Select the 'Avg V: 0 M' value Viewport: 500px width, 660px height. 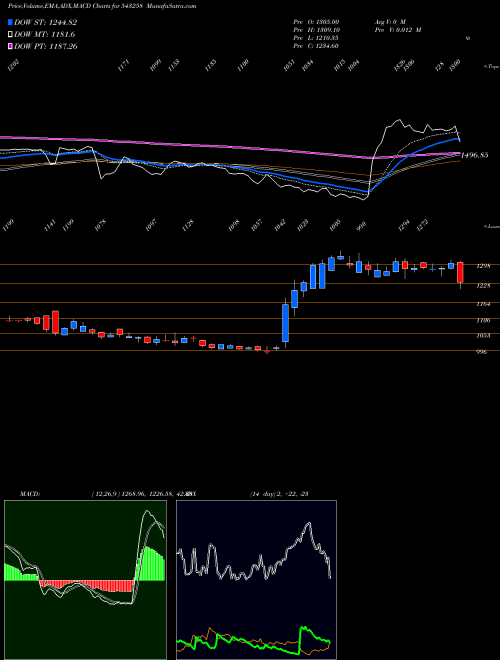(389, 22)
